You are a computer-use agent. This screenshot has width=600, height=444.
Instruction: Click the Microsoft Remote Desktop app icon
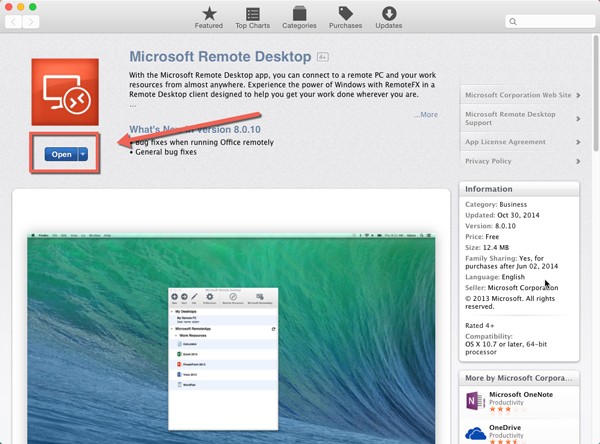(65, 92)
